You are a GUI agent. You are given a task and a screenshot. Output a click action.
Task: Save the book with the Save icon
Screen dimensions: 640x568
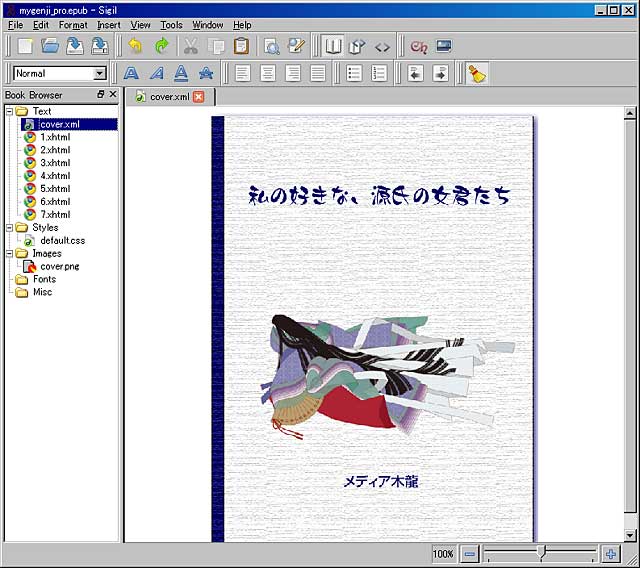click(75, 46)
